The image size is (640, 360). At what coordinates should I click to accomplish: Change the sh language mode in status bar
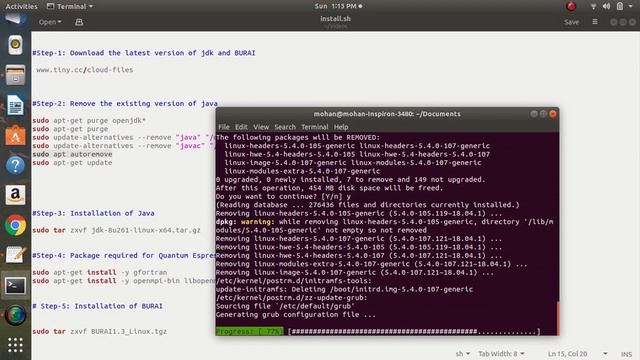pyautogui.click(x=463, y=353)
